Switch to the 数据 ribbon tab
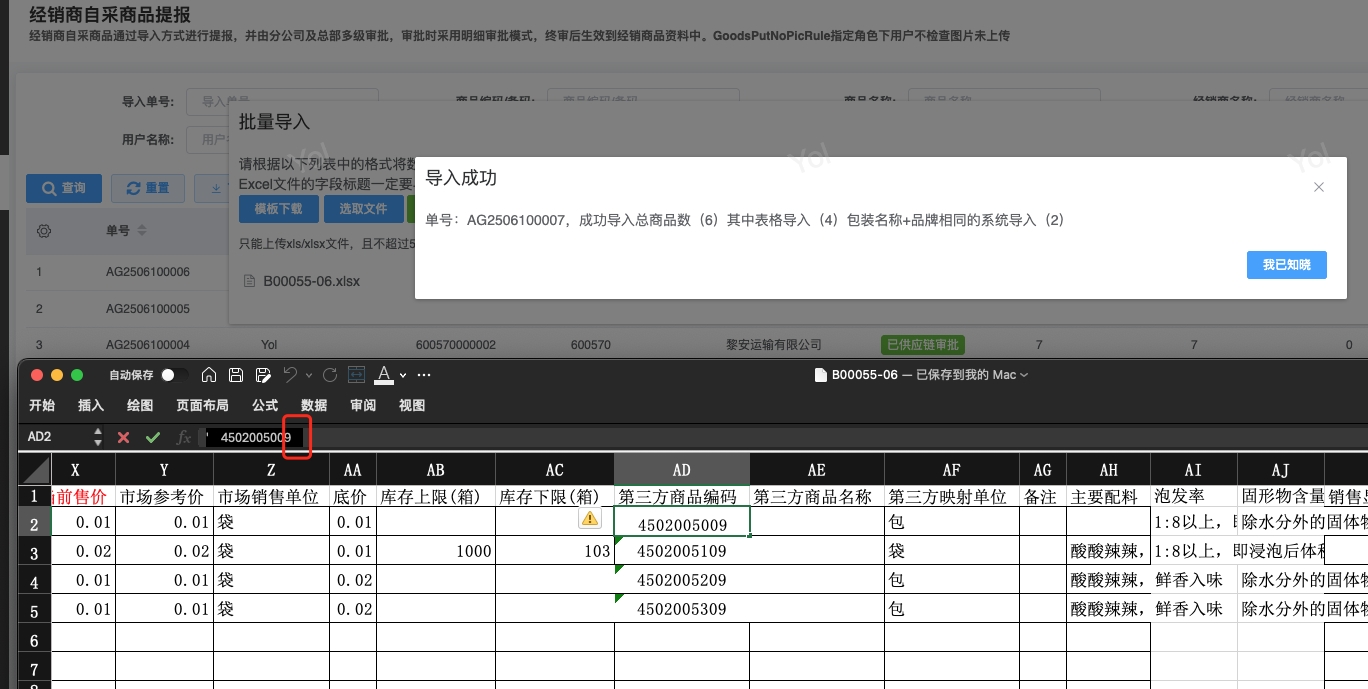1368x689 pixels. point(314,405)
